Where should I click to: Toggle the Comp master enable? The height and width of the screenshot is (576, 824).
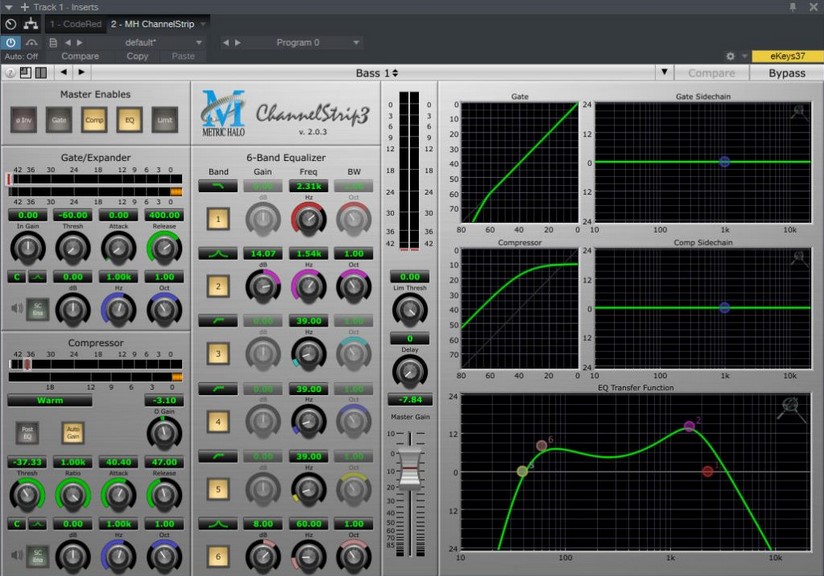click(x=95, y=120)
